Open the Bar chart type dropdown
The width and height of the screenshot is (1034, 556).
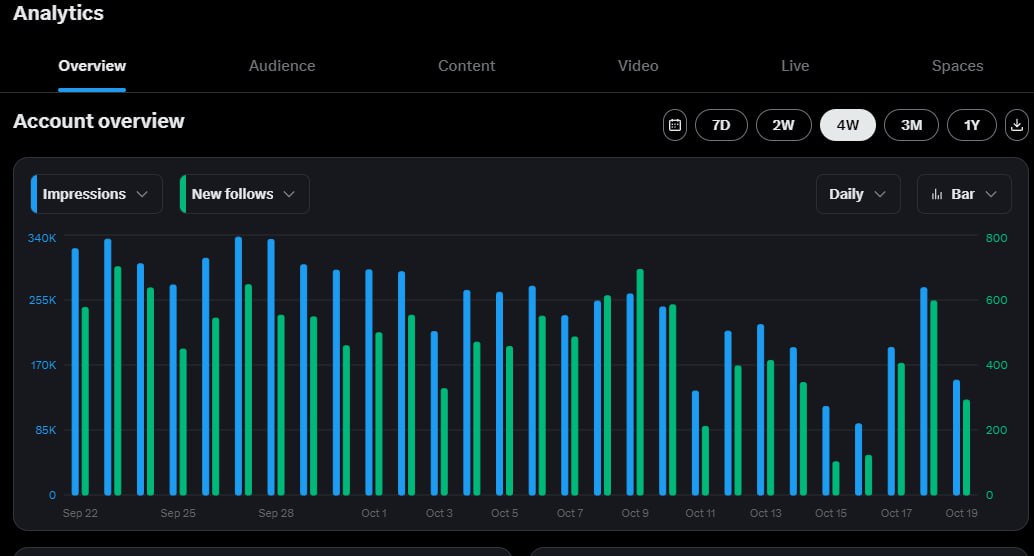tap(964, 194)
